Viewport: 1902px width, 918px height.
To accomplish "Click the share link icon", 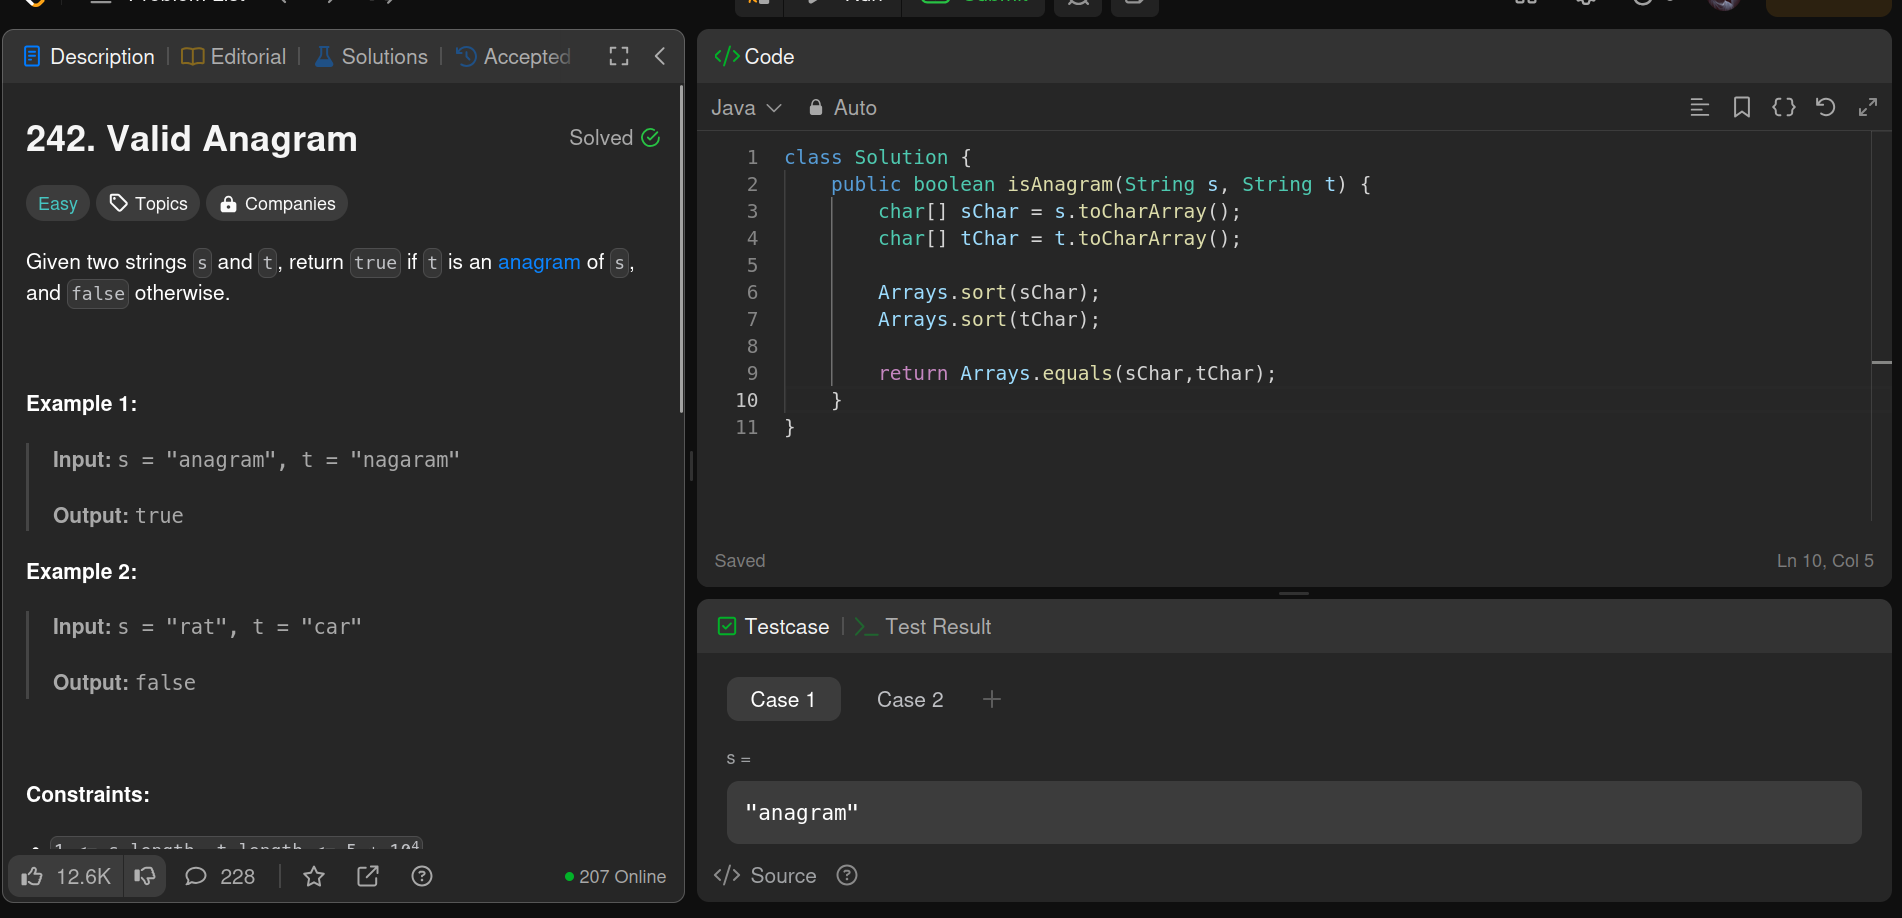I will pos(368,877).
